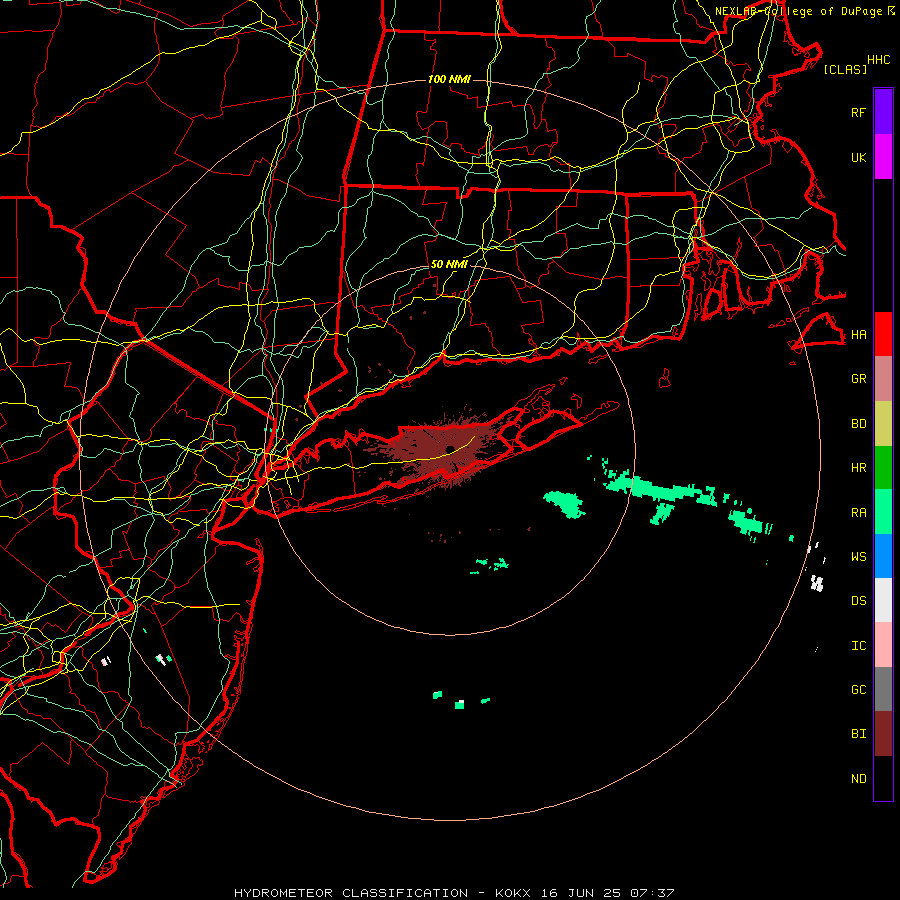Click the Hydrometeor Classification KOKX timestamp caption
This screenshot has width=900, height=900.
pos(454,893)
